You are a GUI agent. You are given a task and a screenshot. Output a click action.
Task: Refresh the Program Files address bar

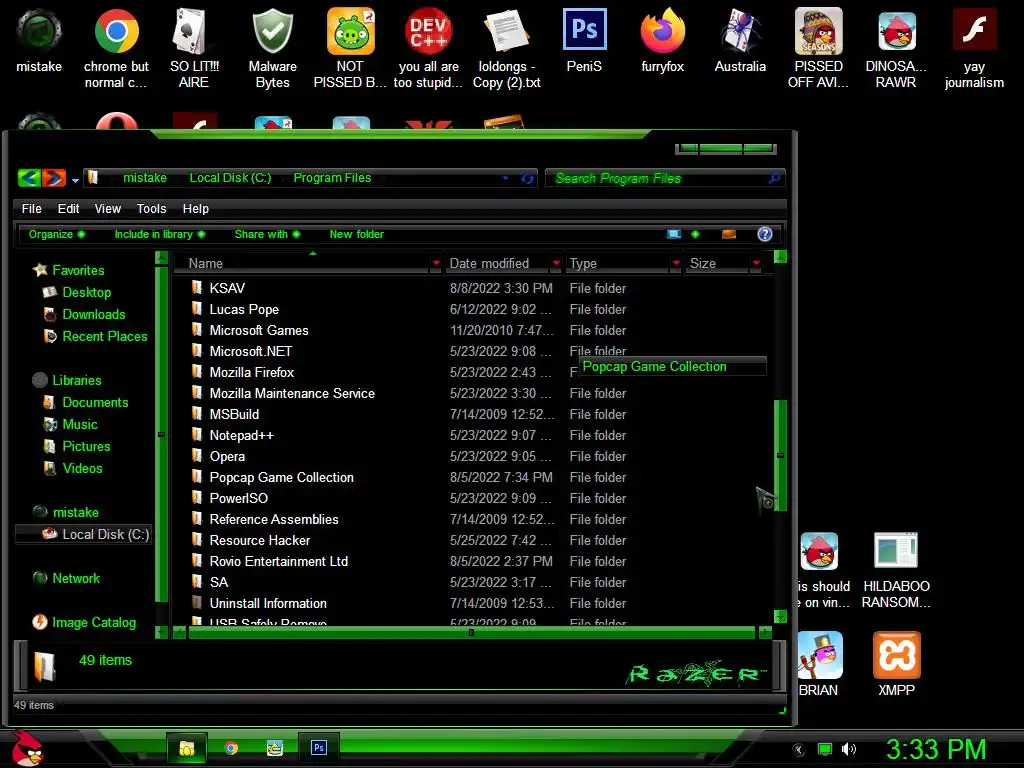[x=527, y=178]
